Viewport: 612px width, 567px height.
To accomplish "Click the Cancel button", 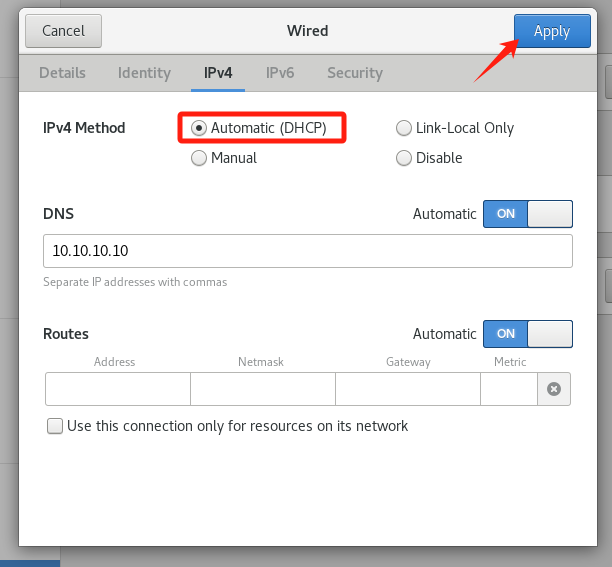I will pyautogui.click(x=63, y=31).
